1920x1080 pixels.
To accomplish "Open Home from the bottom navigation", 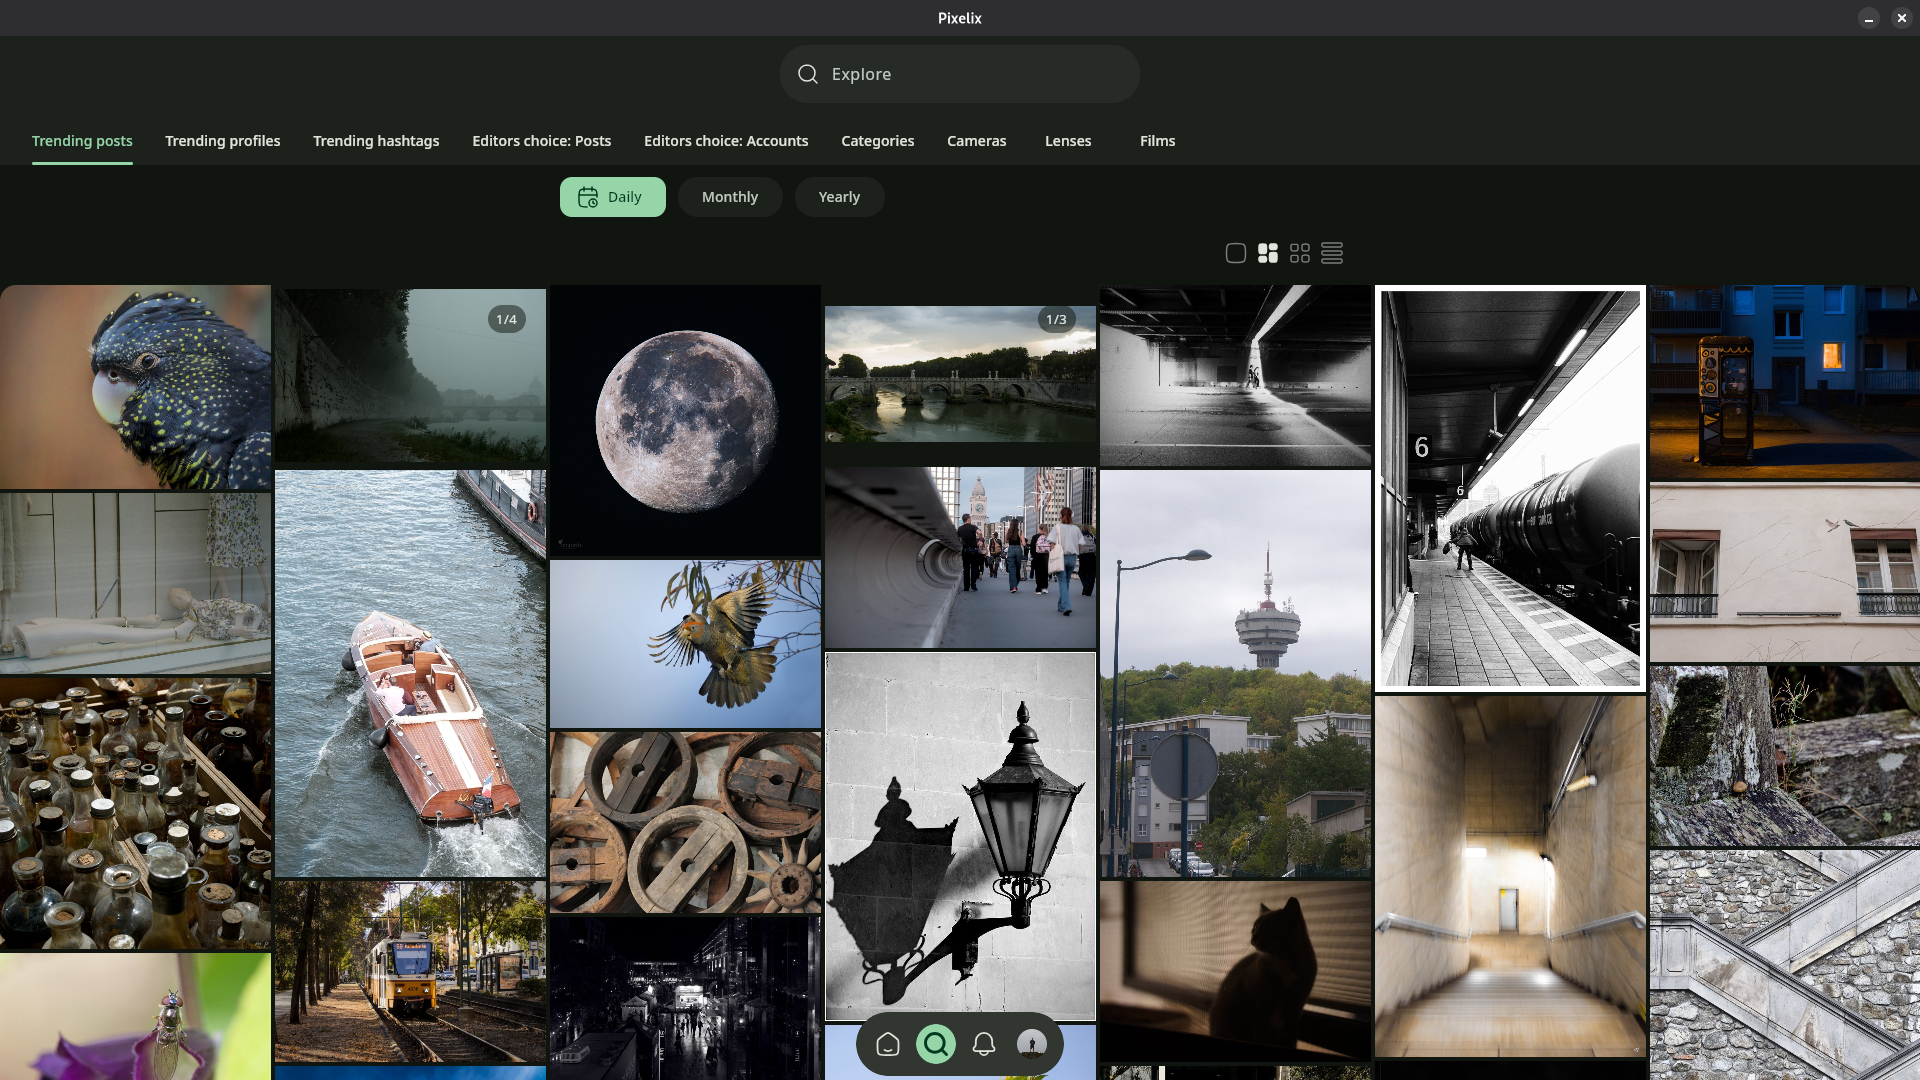I will tap(888, 1044).
